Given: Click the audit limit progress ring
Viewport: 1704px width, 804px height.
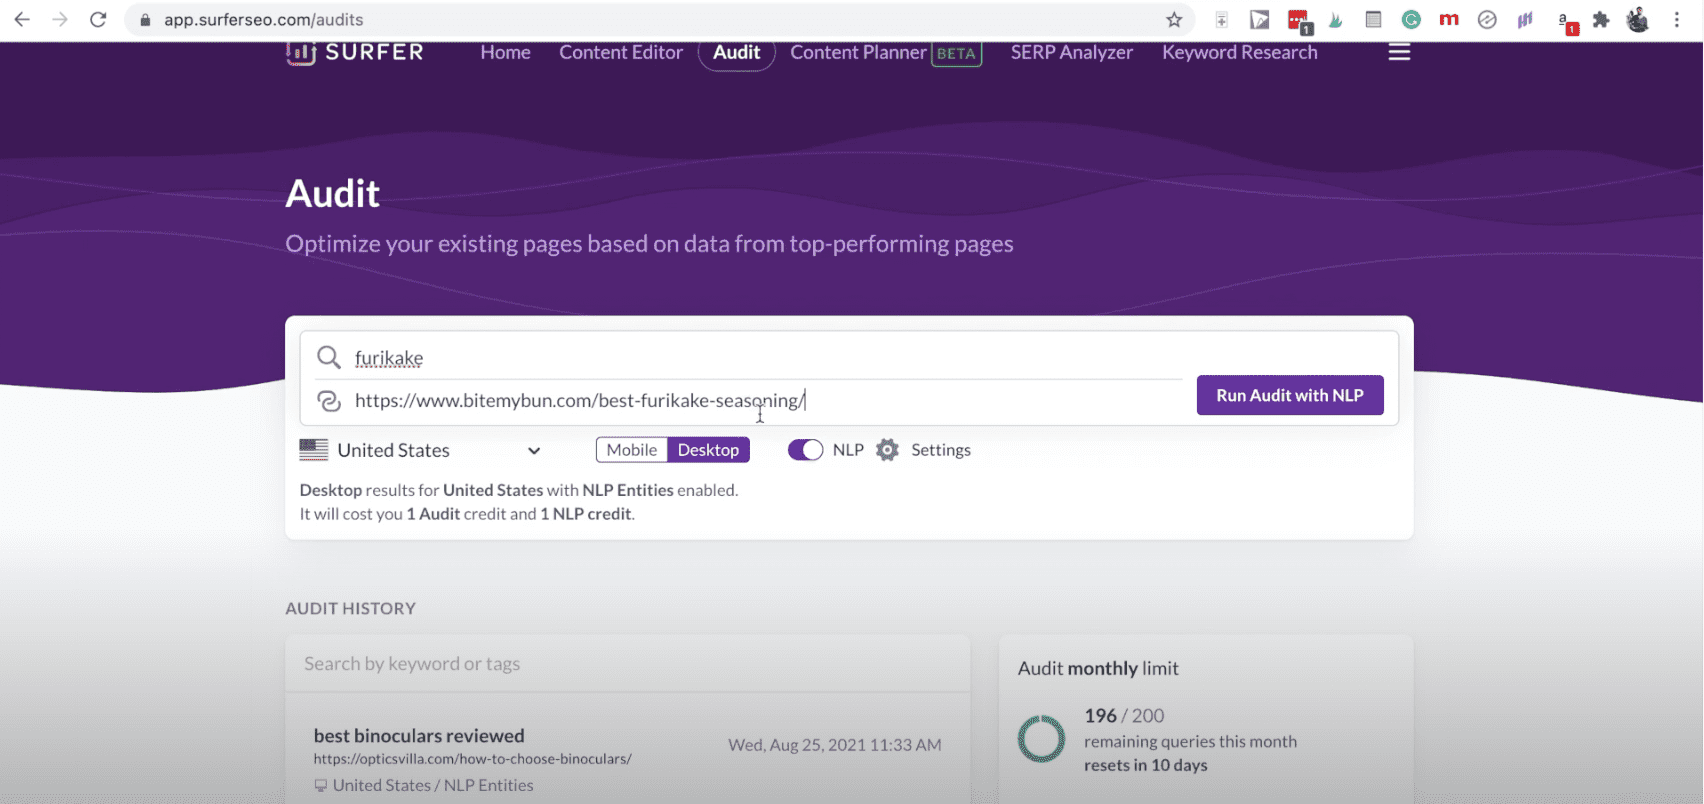Looking at the screenshot, I should [x=1041, y=739].
